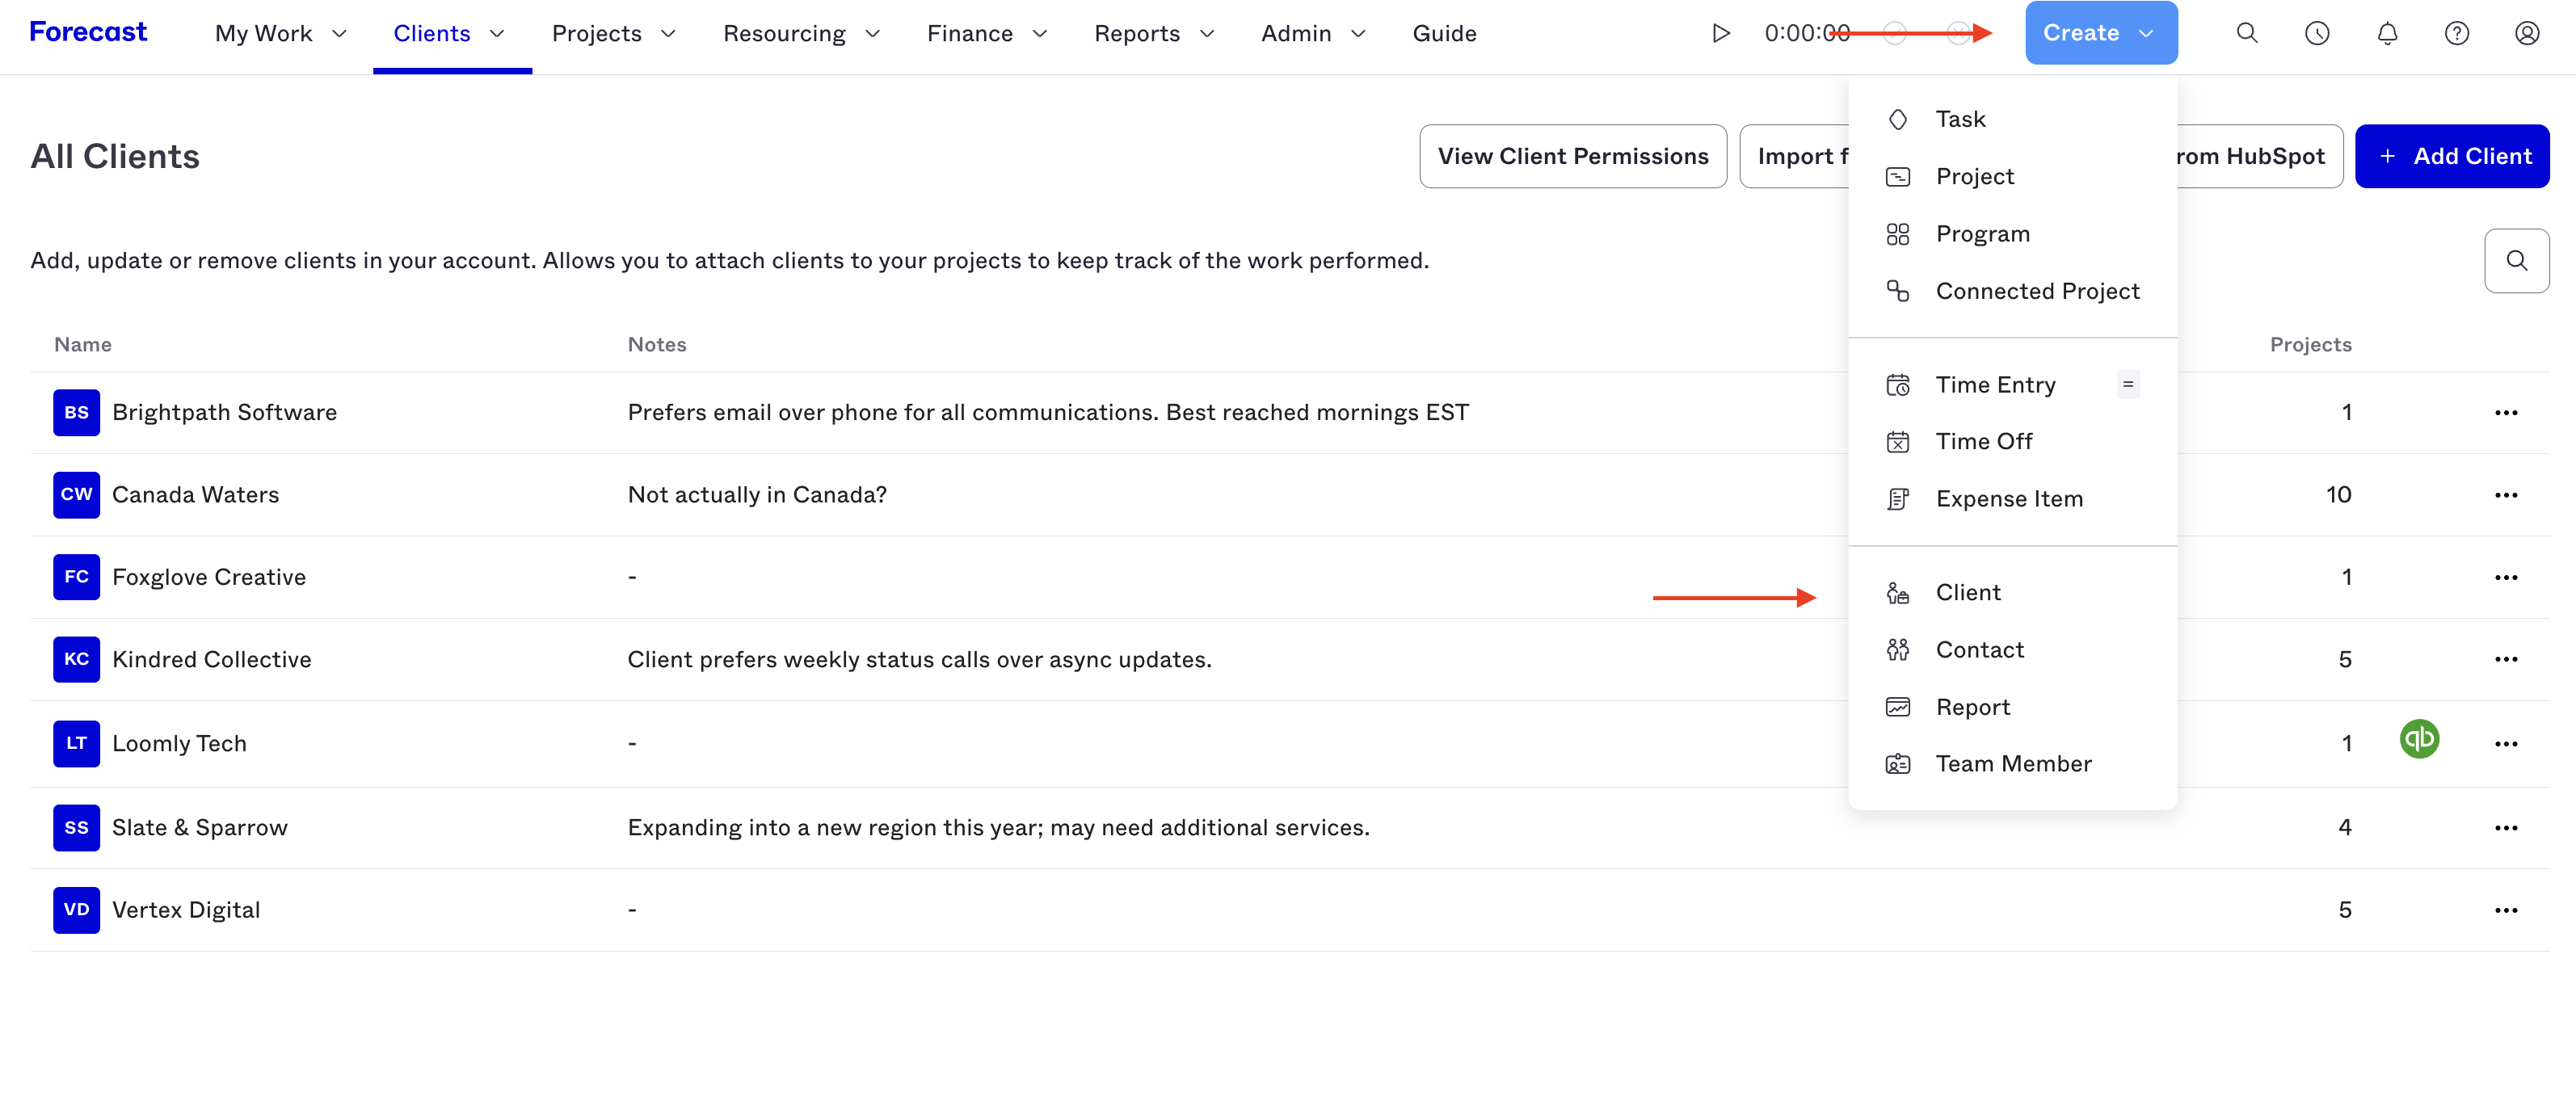
Task: Open more options for Brightpath Software
Action: [2505, 413]
